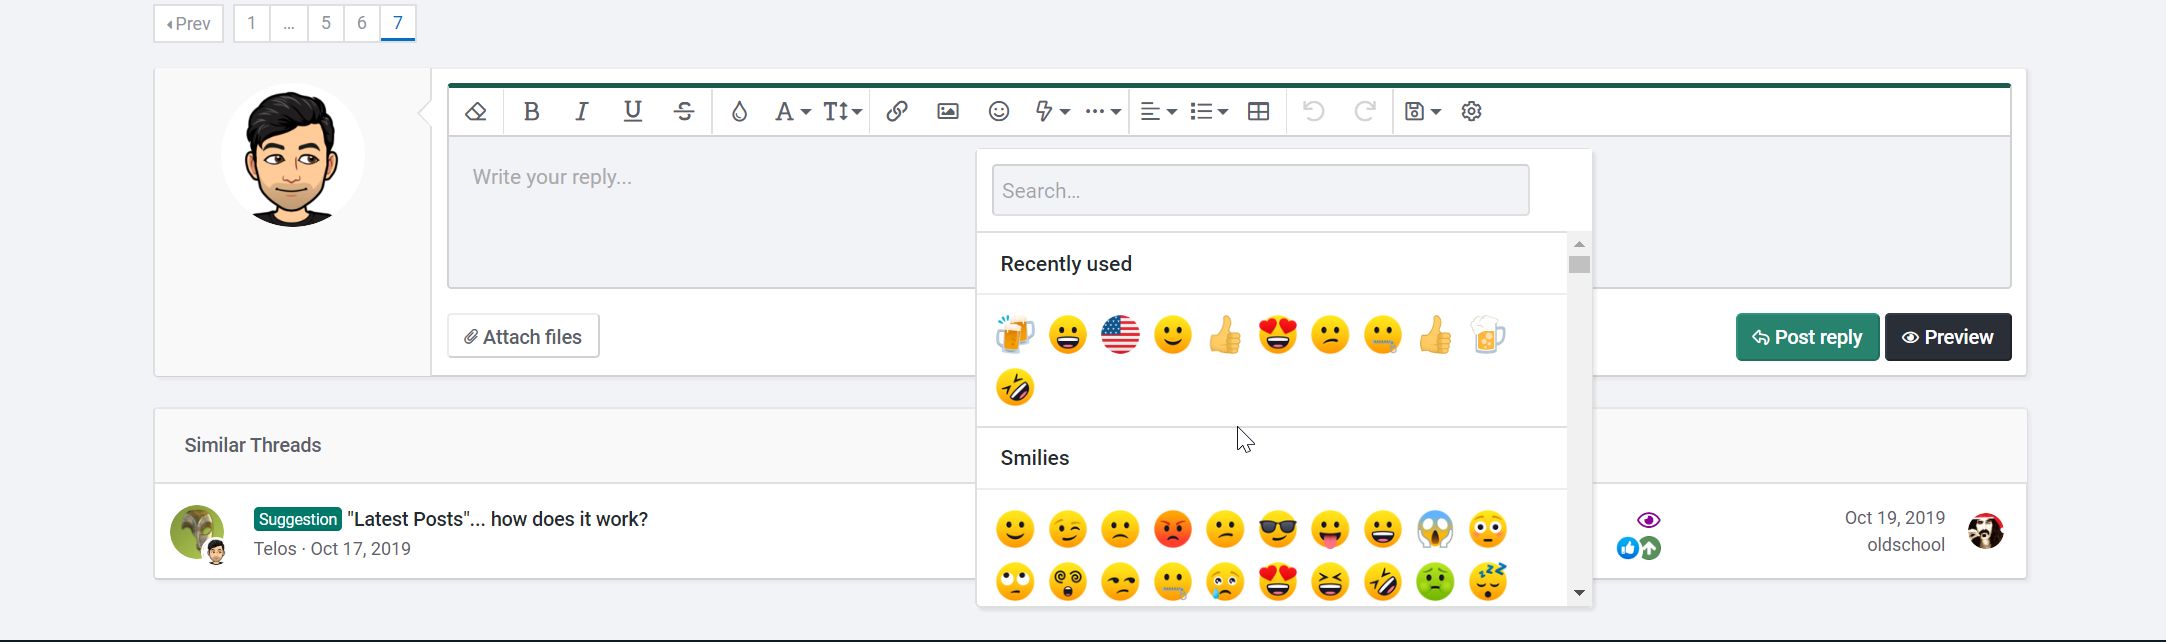Insert the flushed face smiley

click(x=1488, y=529)
